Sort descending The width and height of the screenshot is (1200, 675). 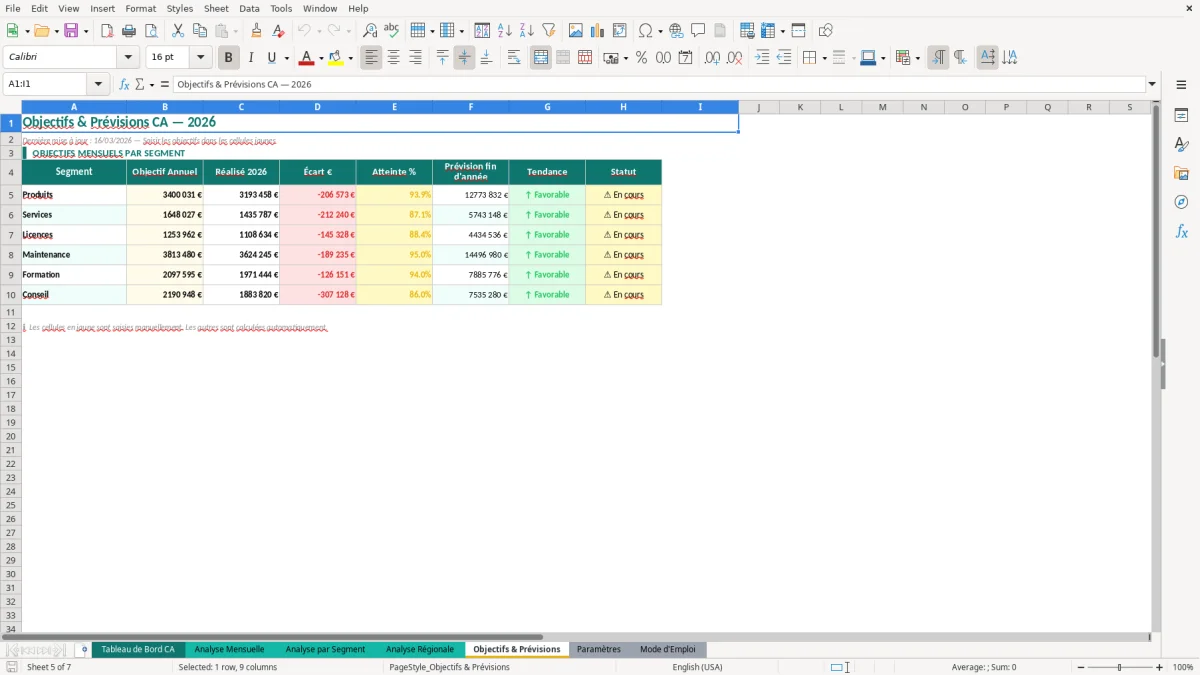coord(527,31)
